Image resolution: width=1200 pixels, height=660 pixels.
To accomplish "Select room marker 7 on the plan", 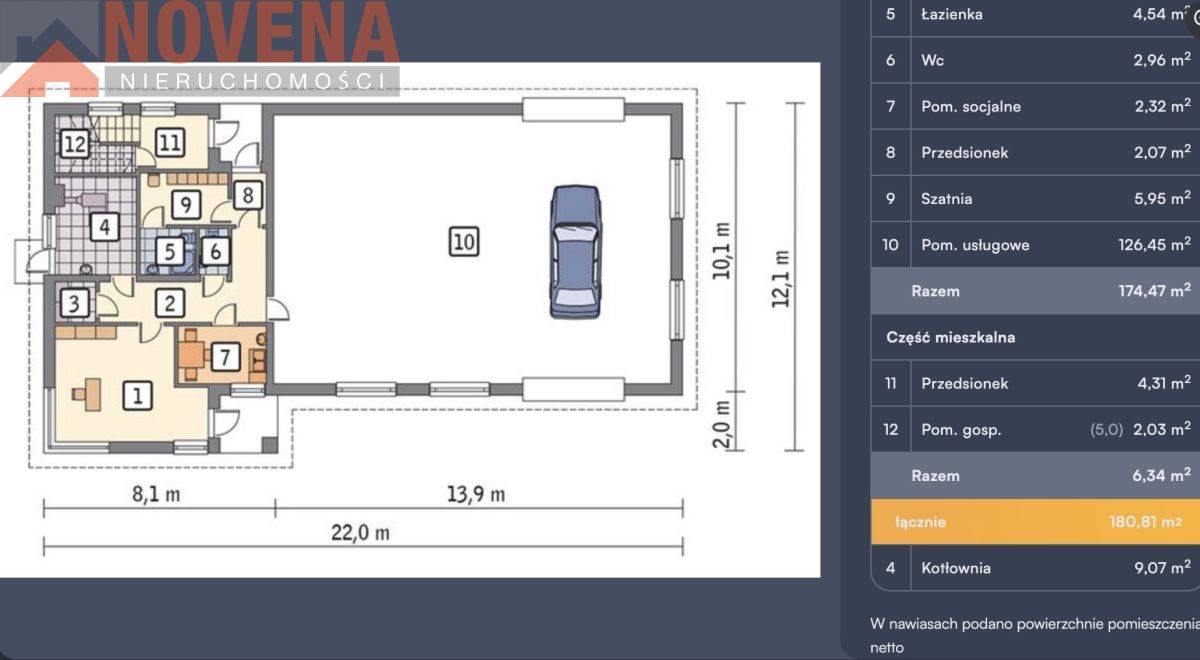I will pyautogui.click(x=226, y=357).
